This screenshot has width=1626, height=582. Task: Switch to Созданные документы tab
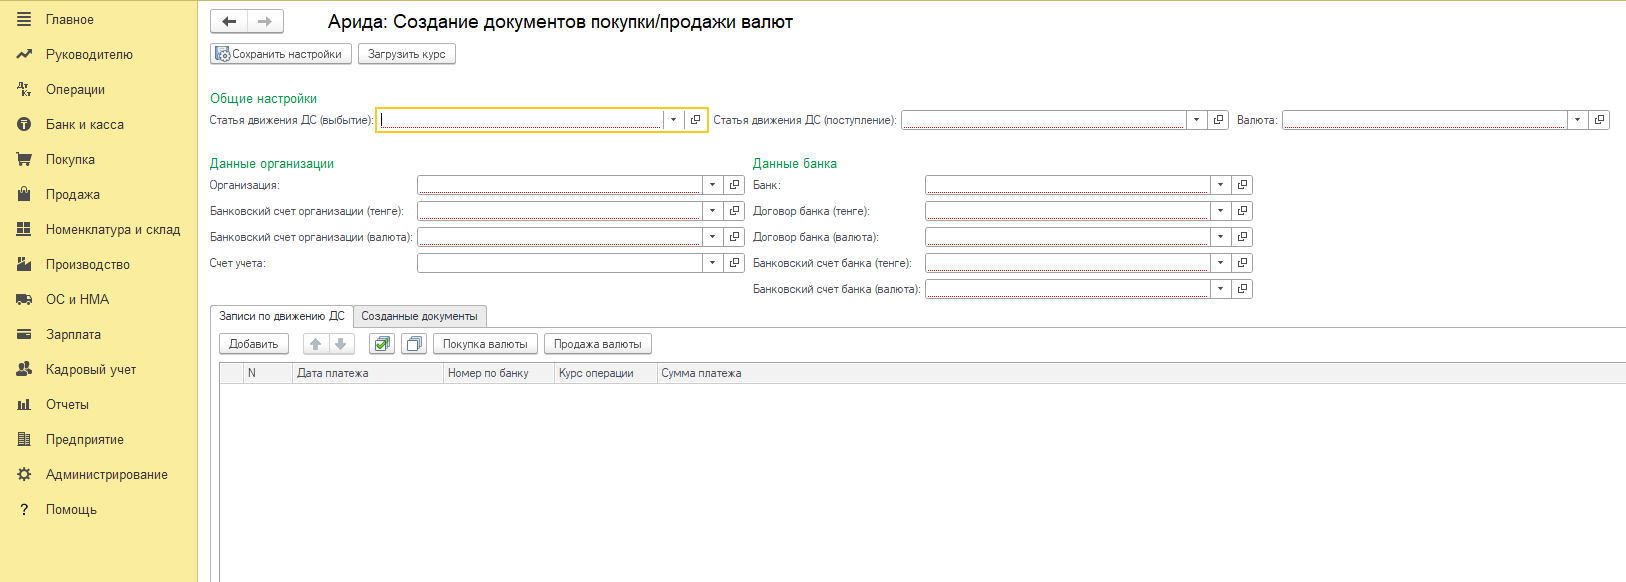[x=419, y=316]
